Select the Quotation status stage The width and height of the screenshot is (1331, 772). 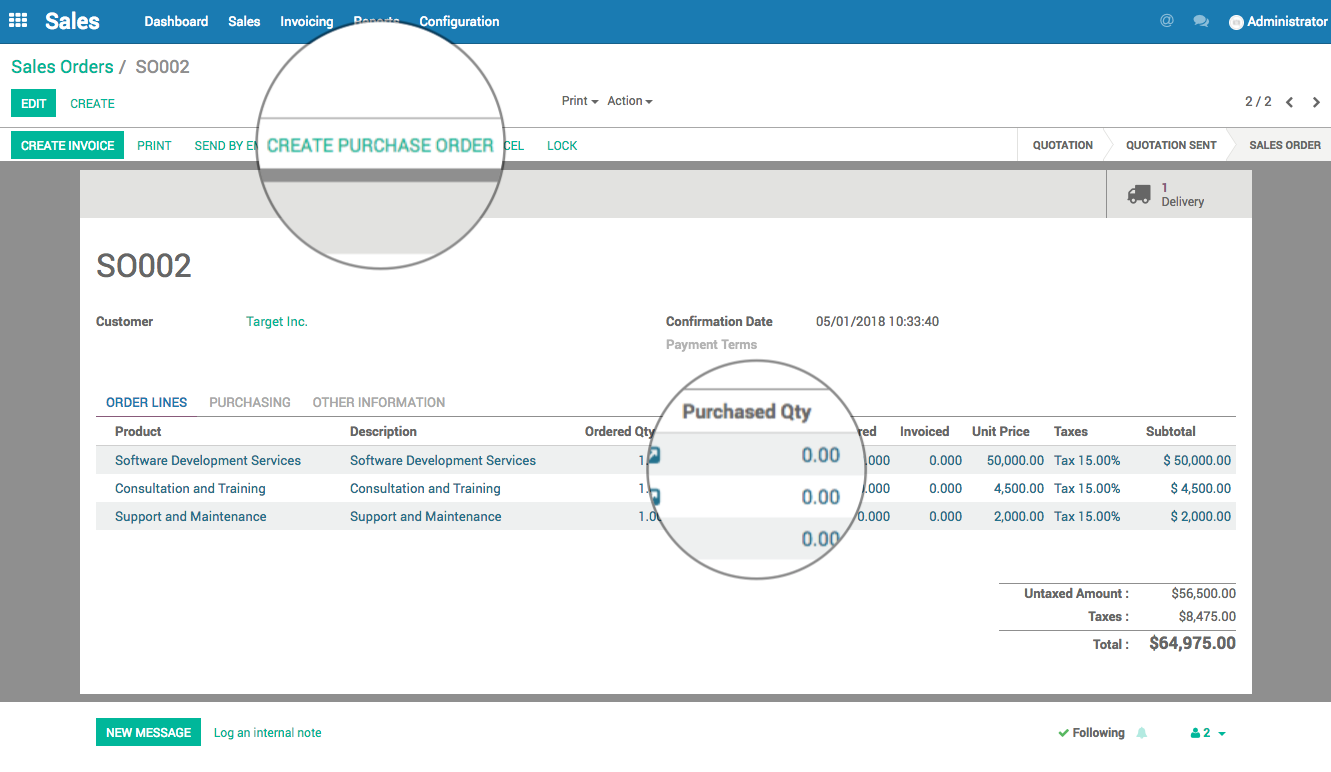coord(1062,145)
